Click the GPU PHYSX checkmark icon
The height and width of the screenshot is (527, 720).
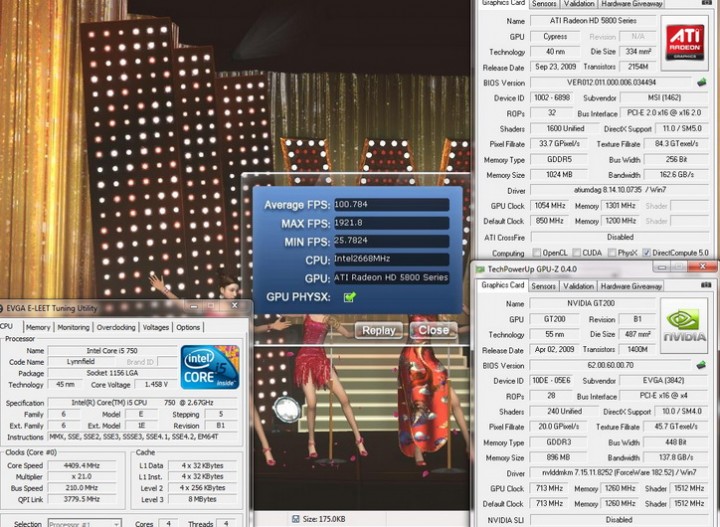(x=349, y=297)
